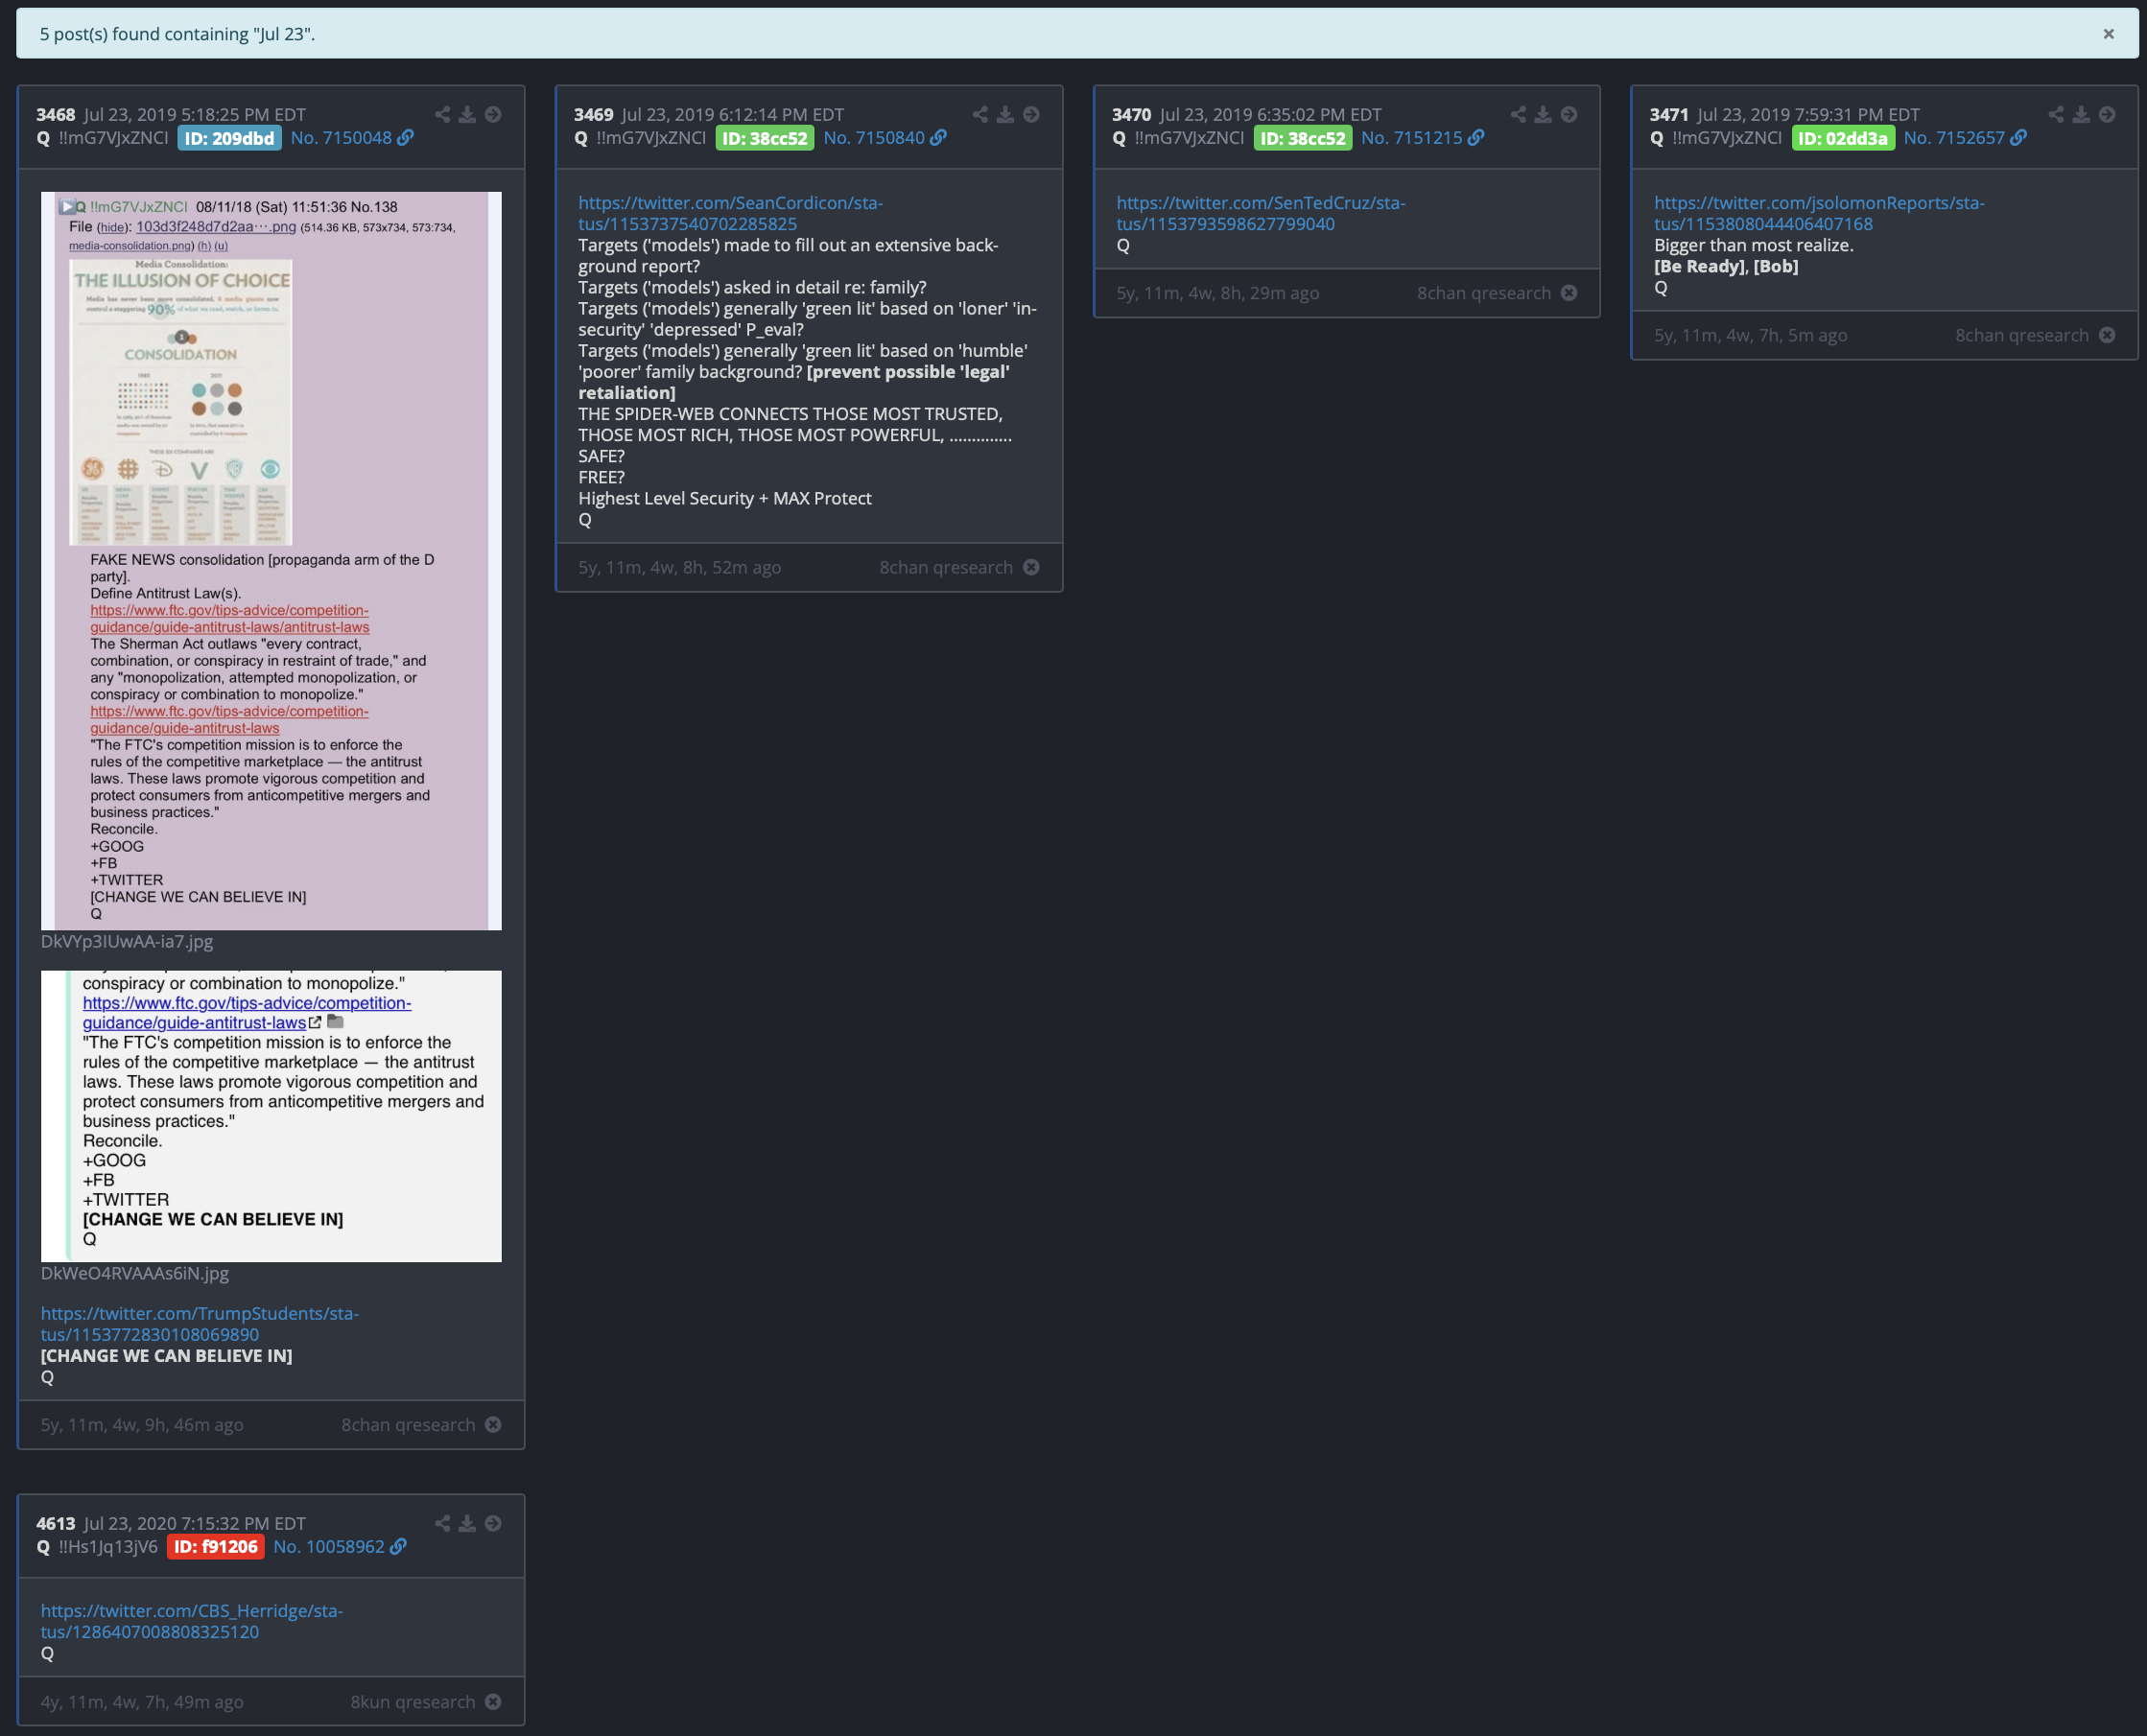Click timestamp Jul 23, 2019 5:18:25 PM EDT
Image resolution: width=2147 pixels, height=1736 pixels.
click(x=195, y=115)
